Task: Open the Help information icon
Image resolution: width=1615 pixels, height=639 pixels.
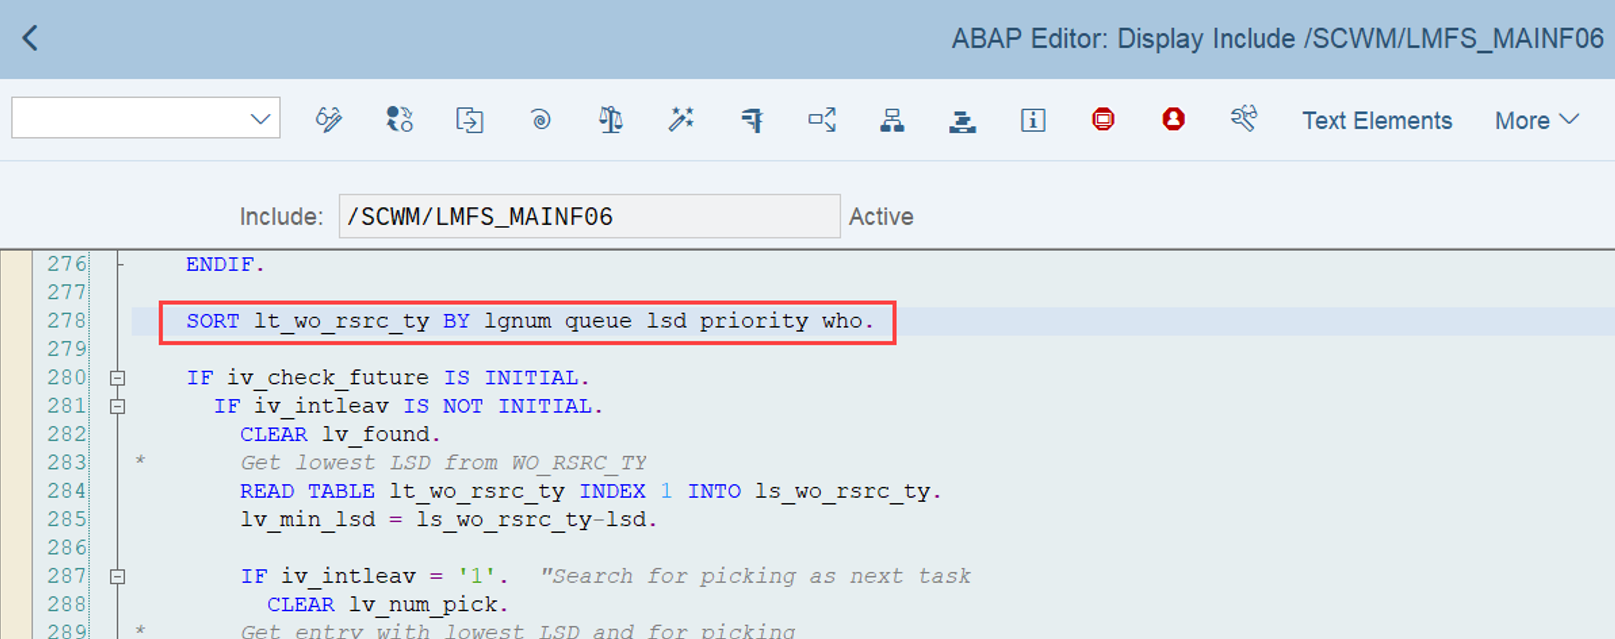Action: tap(1033, 120)
